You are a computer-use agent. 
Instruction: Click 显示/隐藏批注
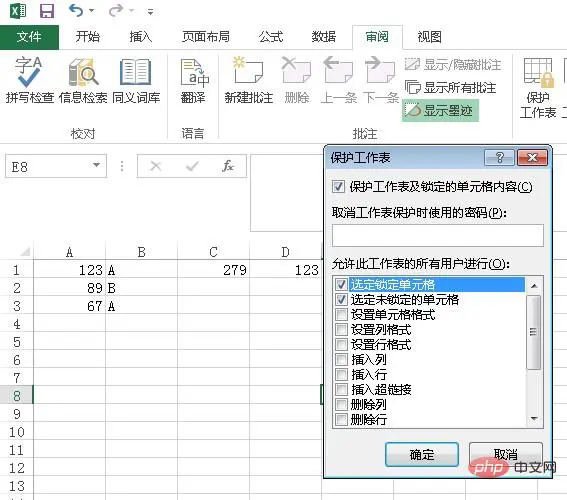pos(453,65)
